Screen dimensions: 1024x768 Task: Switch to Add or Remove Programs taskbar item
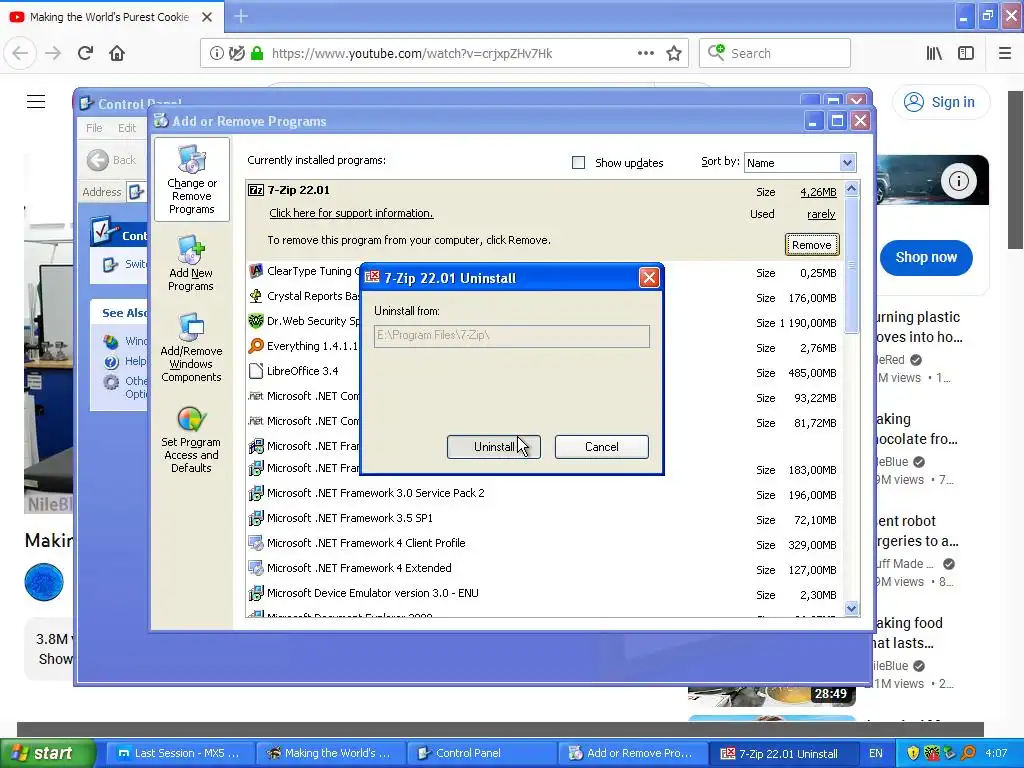(633, 753)
